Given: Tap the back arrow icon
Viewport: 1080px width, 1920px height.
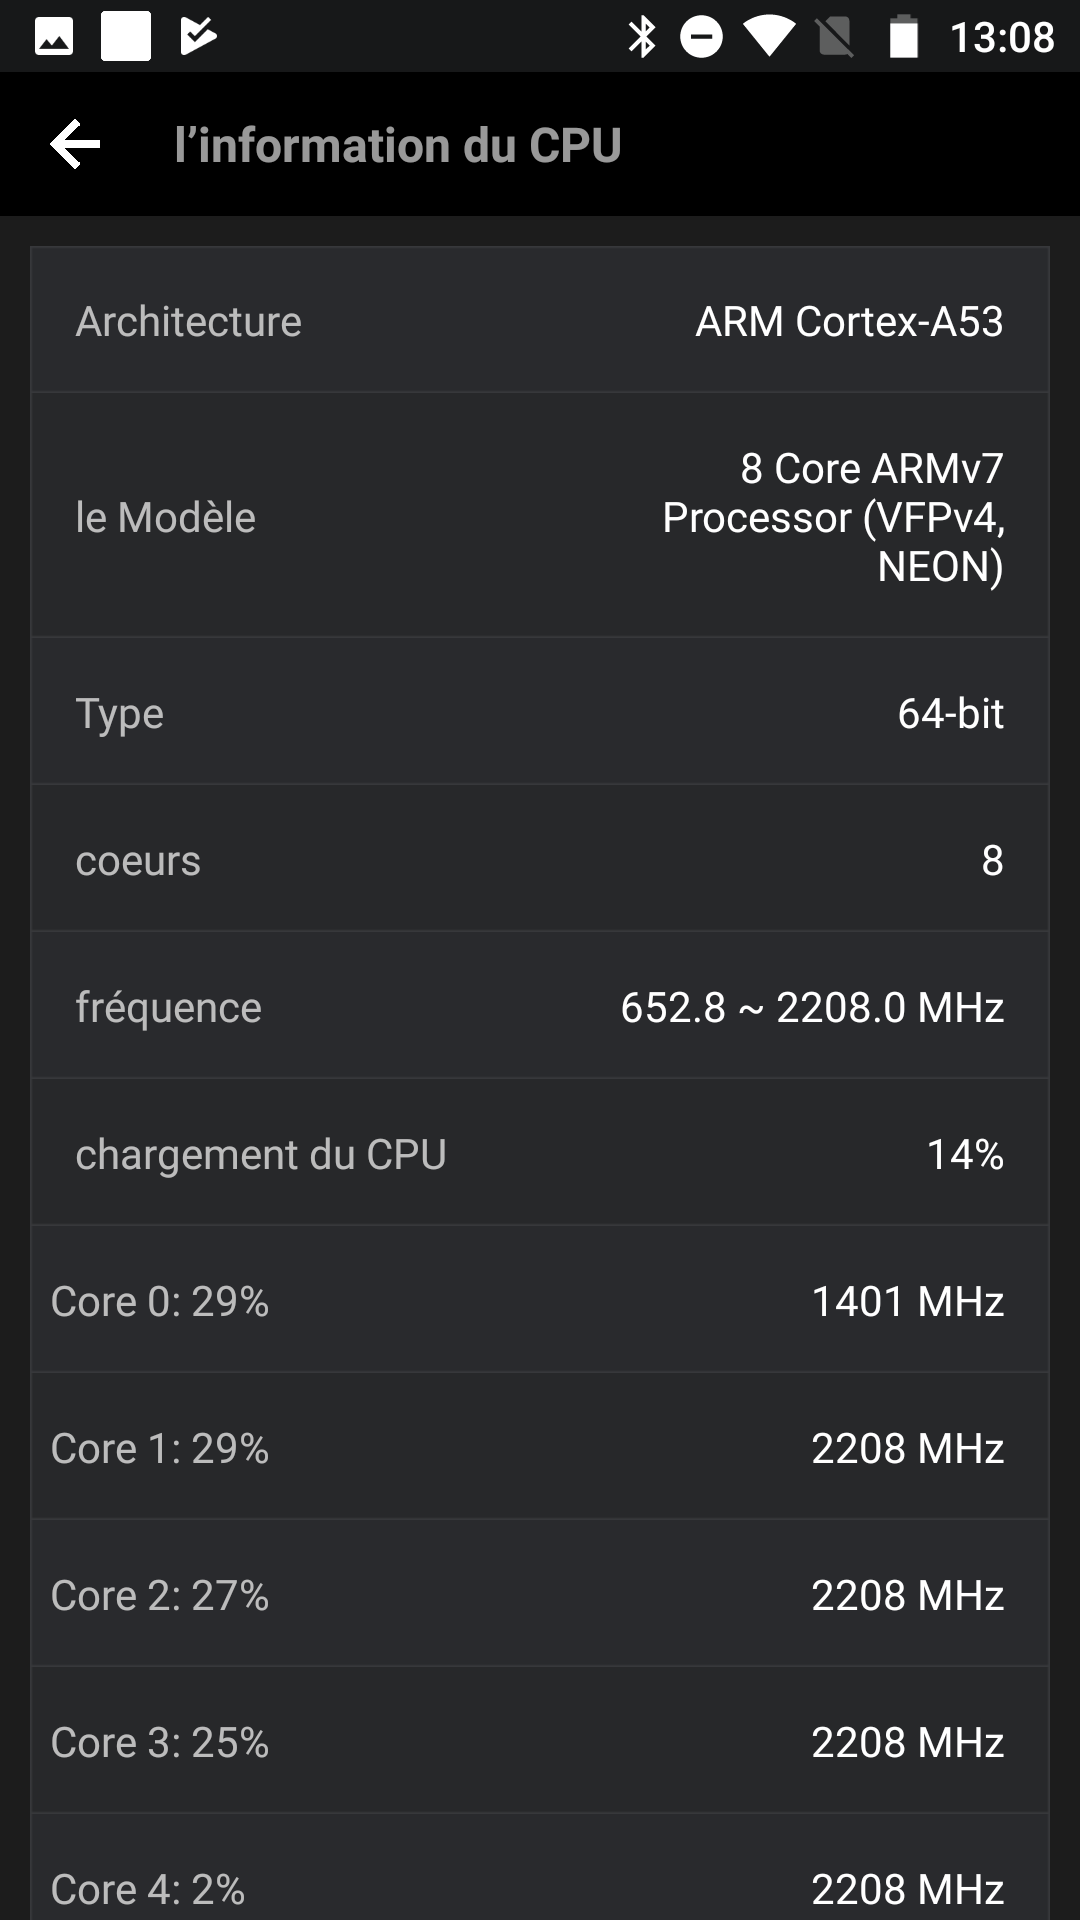Looking at the screenshot, I should click(x=76, y=145).
